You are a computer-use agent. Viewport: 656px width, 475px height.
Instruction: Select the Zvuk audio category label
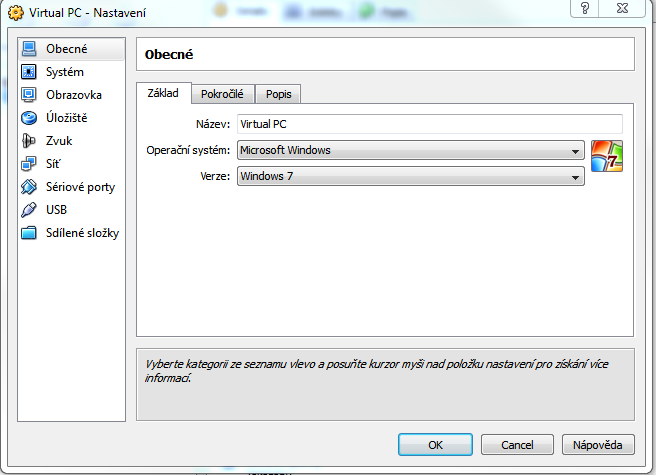tap(59, 141)
